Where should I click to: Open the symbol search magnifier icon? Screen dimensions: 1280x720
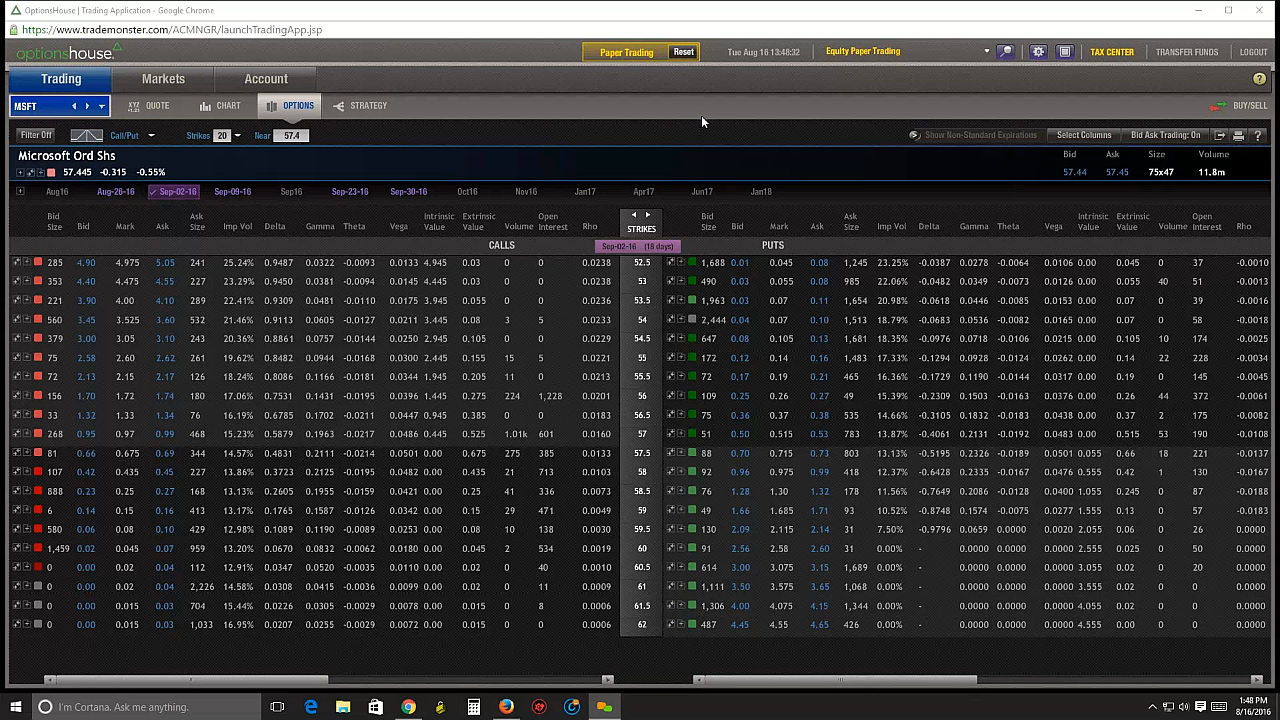1006,52
